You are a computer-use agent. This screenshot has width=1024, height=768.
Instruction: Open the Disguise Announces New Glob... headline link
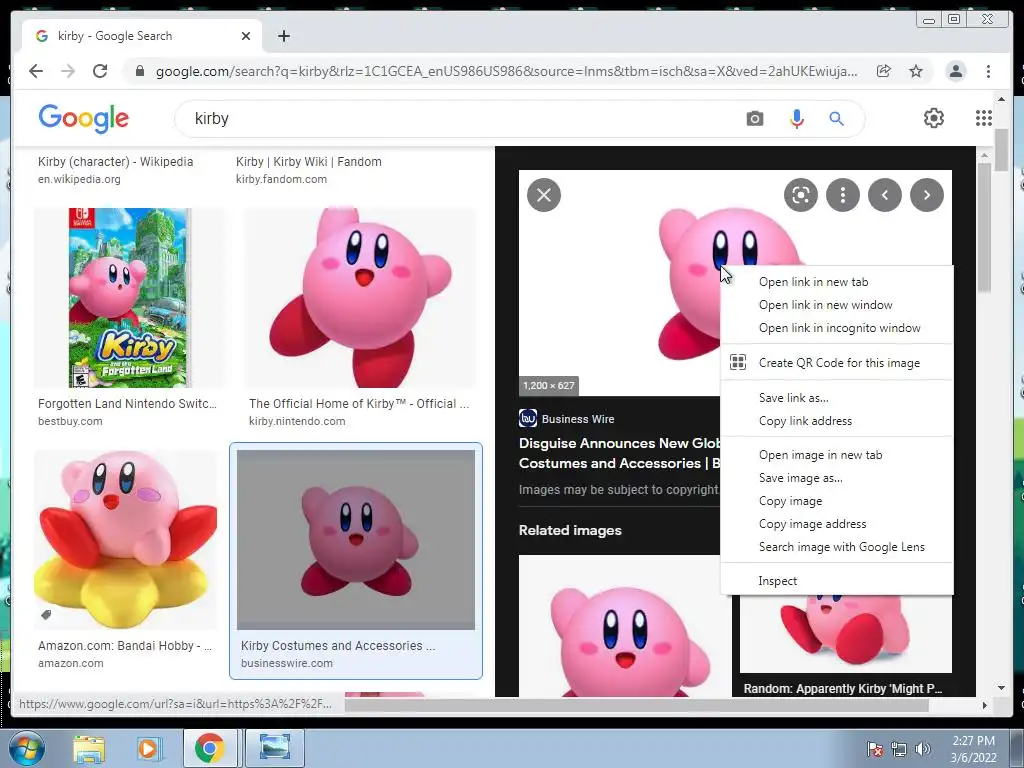(619, 453)
